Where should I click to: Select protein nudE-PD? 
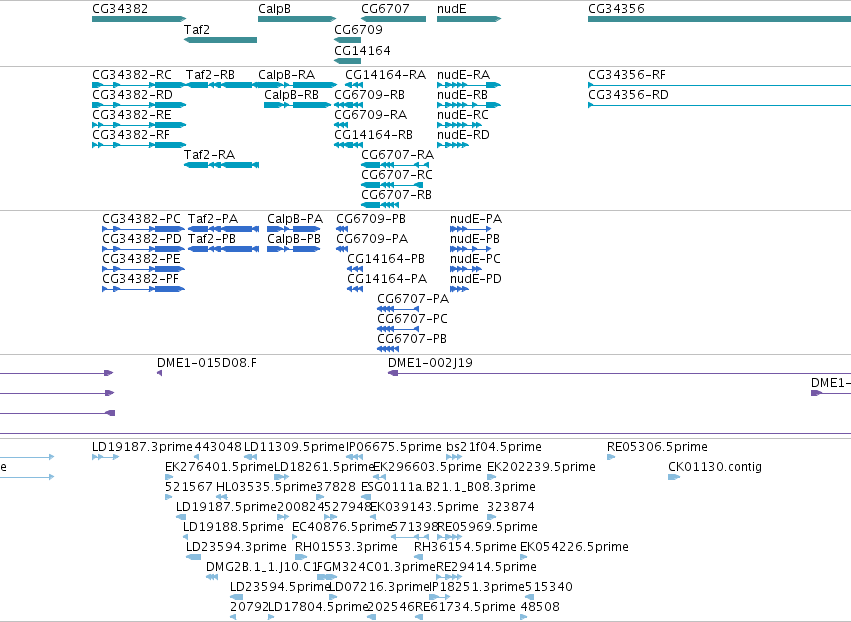(x=459, y=289)
